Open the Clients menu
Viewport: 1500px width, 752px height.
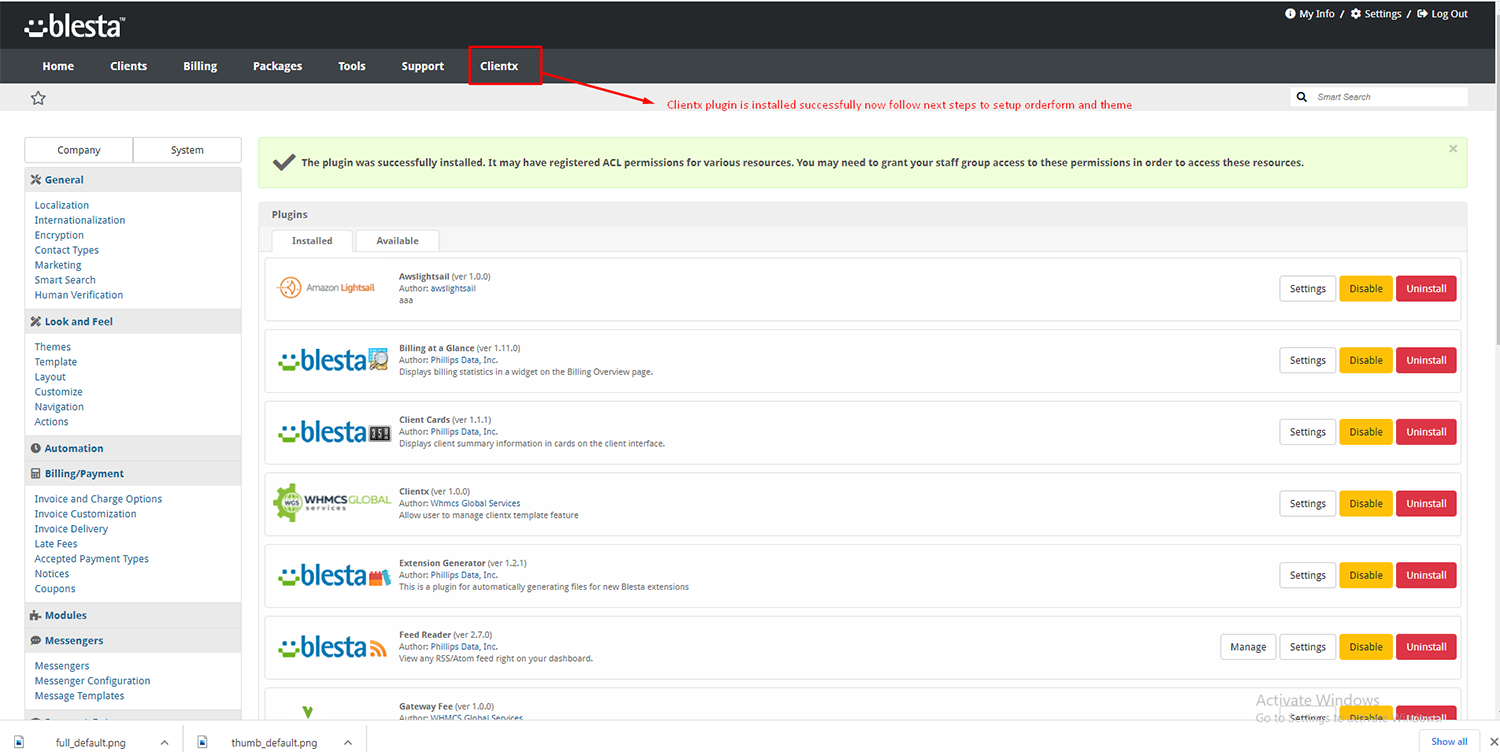(x=128, y=66)
